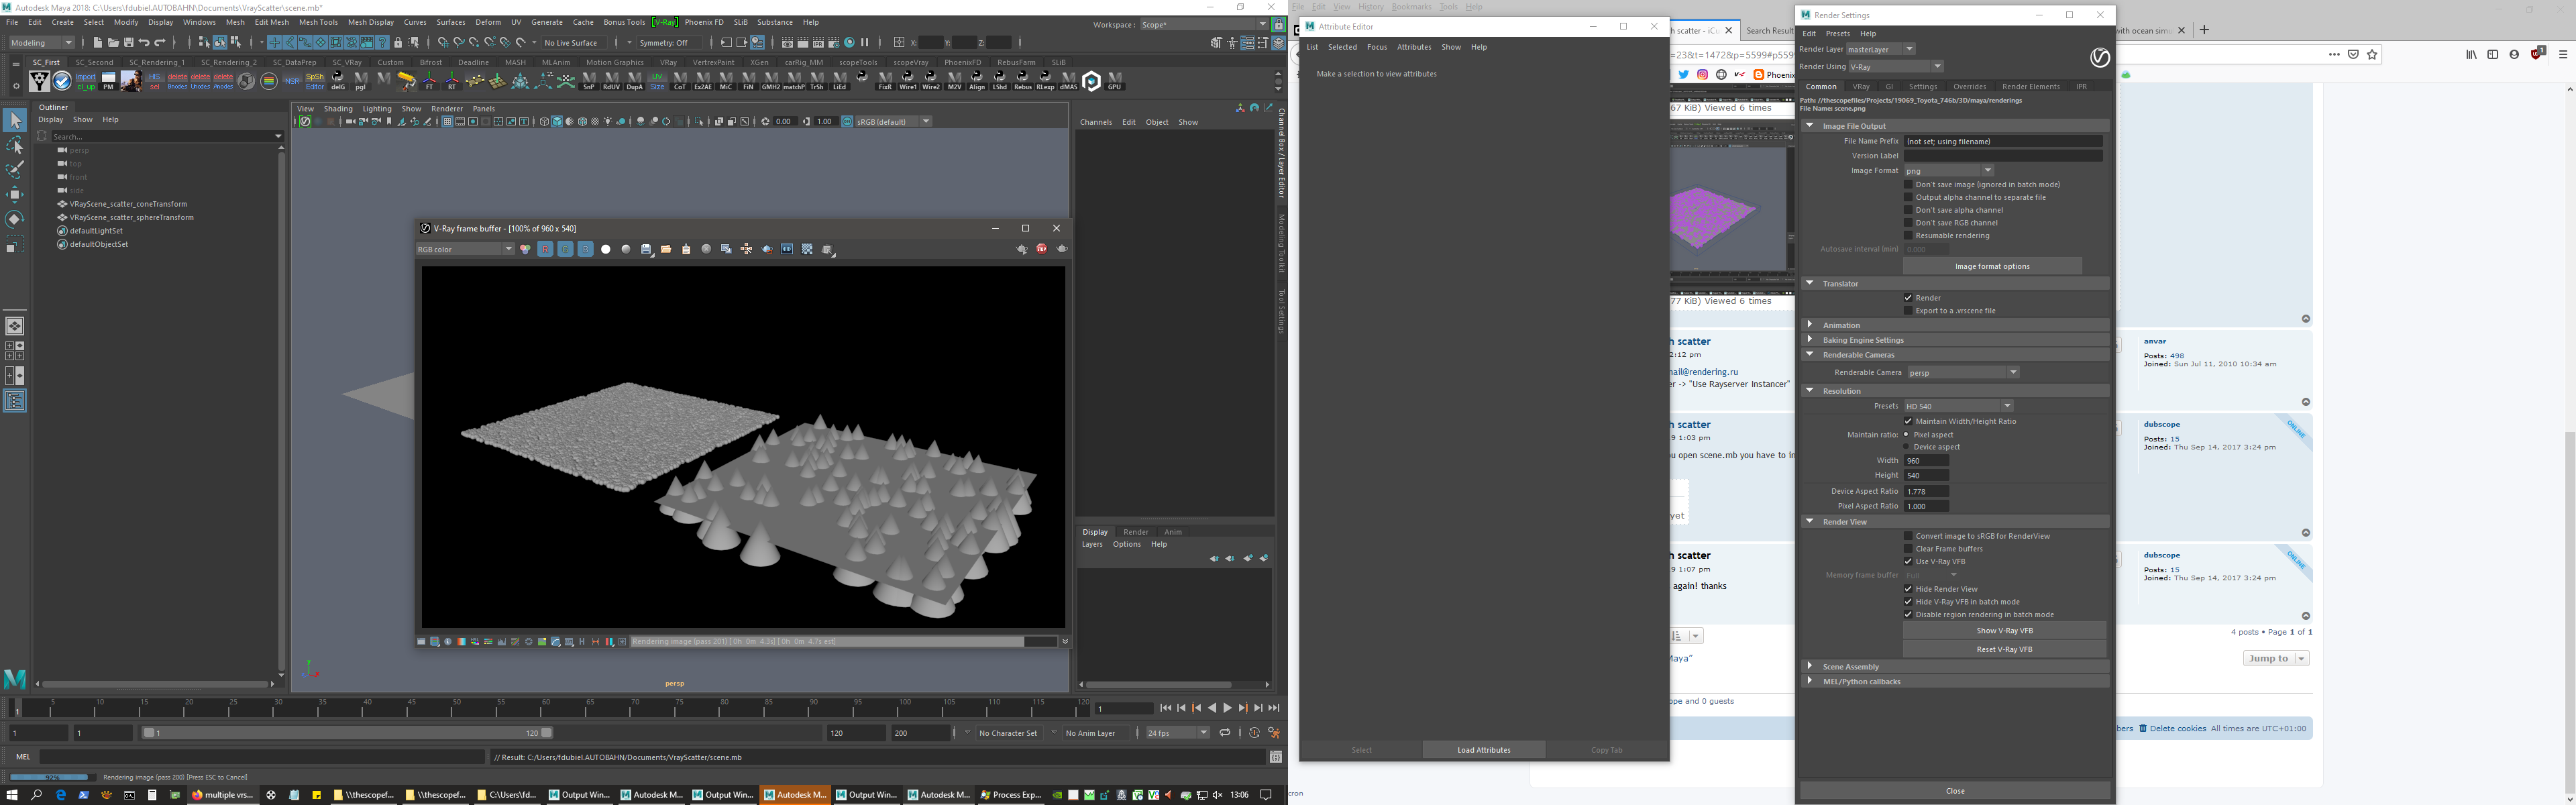The image size is (2576, 805).
Task: Click the load image folder icon in frame buffer
Action: (x=666, y=249)
